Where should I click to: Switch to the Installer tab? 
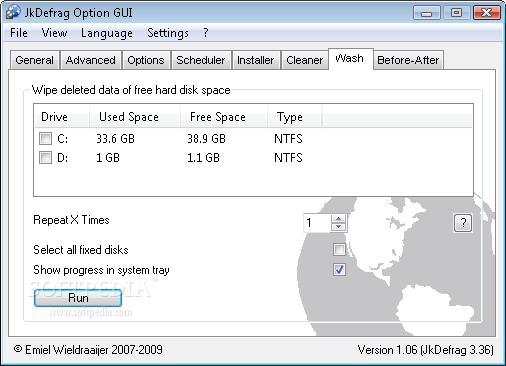pos(256,60)
